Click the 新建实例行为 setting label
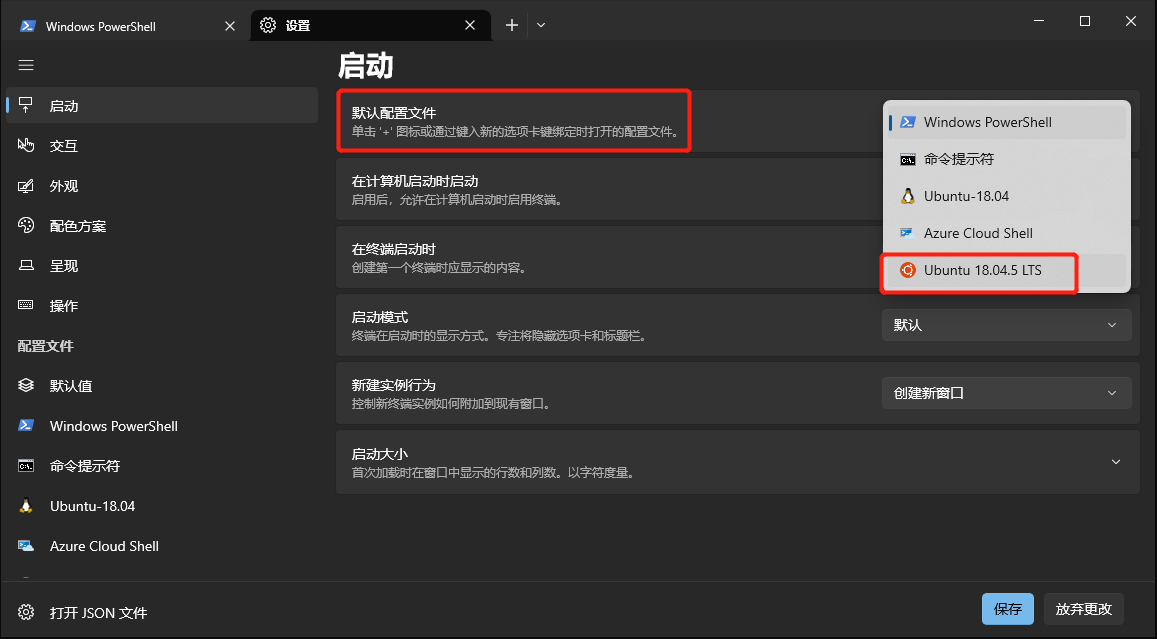This screenshot has height=639, width=1157. click(393, 385)
